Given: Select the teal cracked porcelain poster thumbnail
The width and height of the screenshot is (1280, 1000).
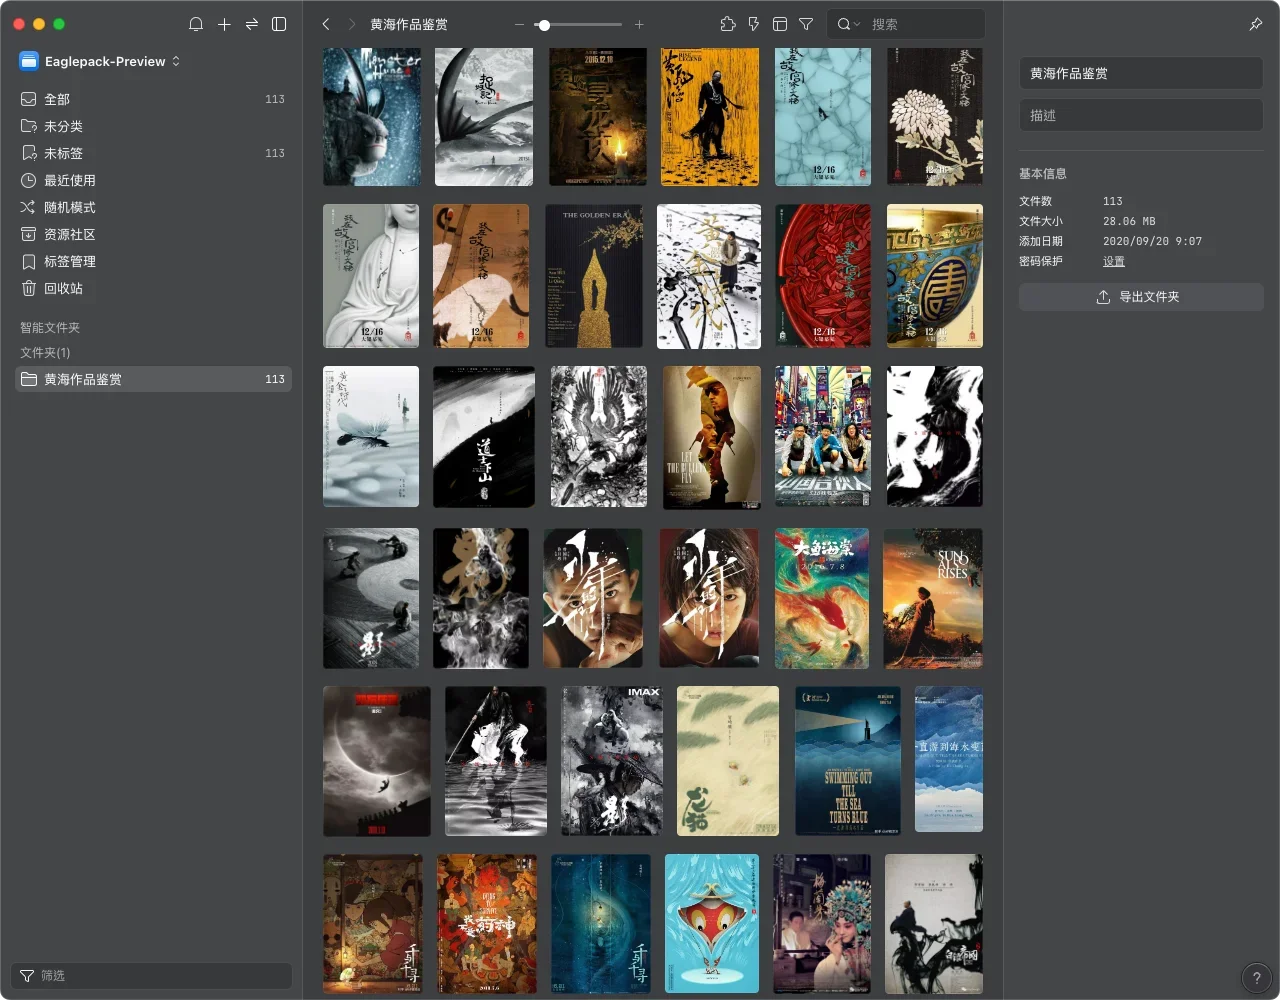Looking at the screenshot, I should click(x=823, y=117).
